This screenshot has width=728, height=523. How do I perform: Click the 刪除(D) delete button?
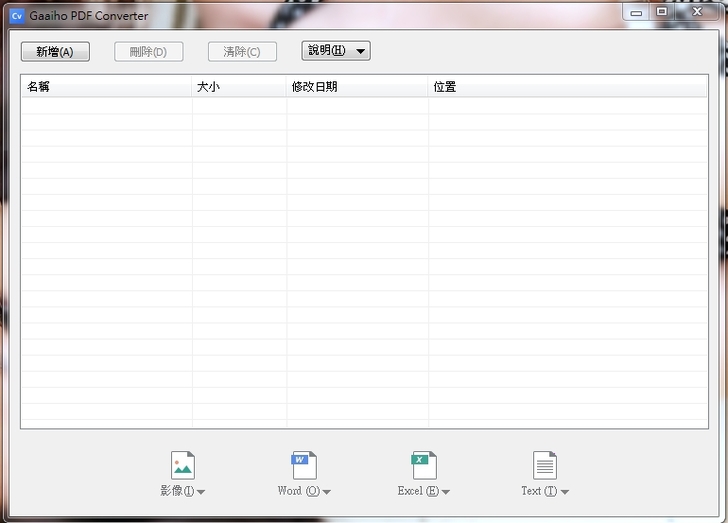(x=148, y=52)
